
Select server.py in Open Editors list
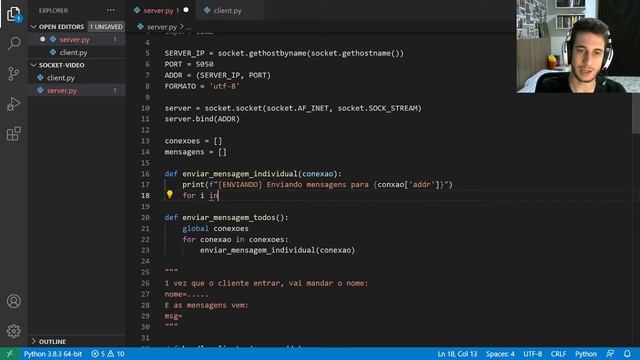(77, 40)
